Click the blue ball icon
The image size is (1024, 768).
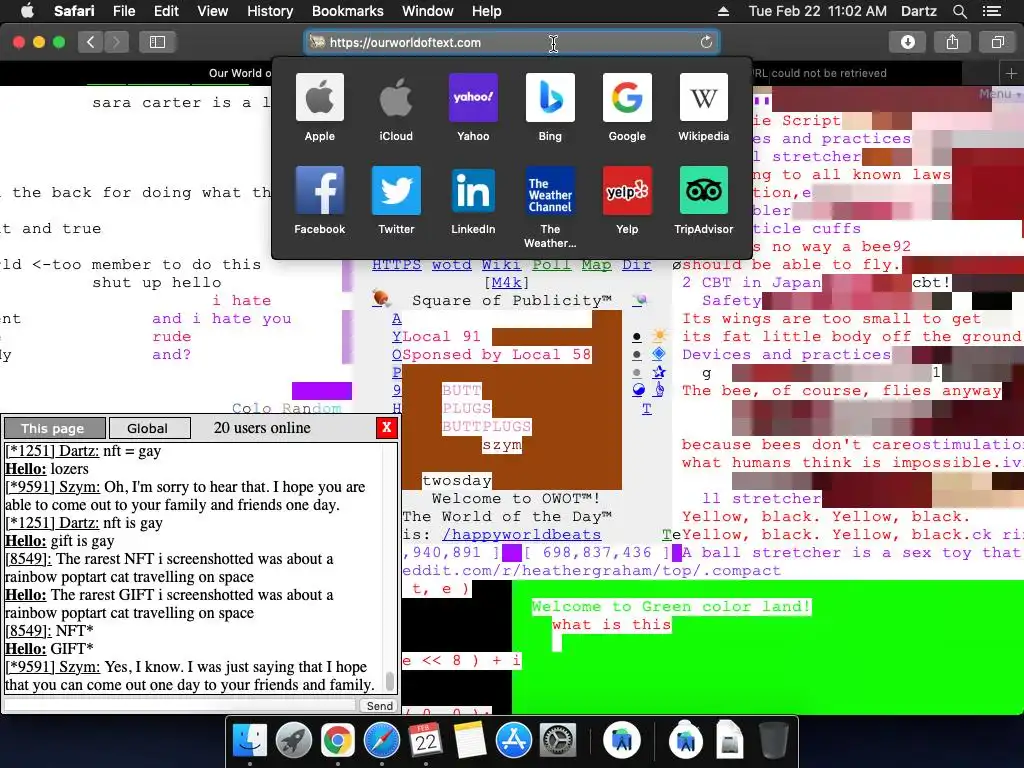pos(639,390)
